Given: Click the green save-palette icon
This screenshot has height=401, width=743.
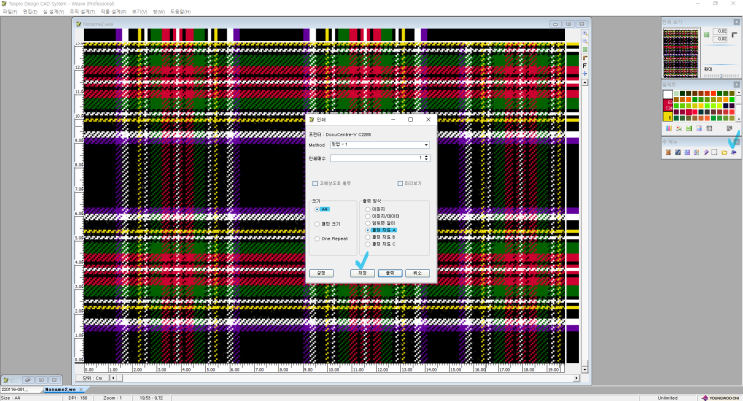Looking at the screenshot, I should (689, 128).
